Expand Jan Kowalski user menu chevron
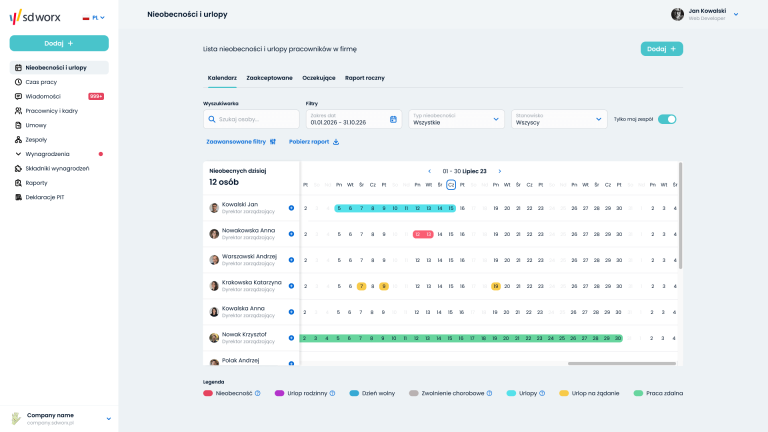Screen dimensions: 768x432 coord(736,15)
